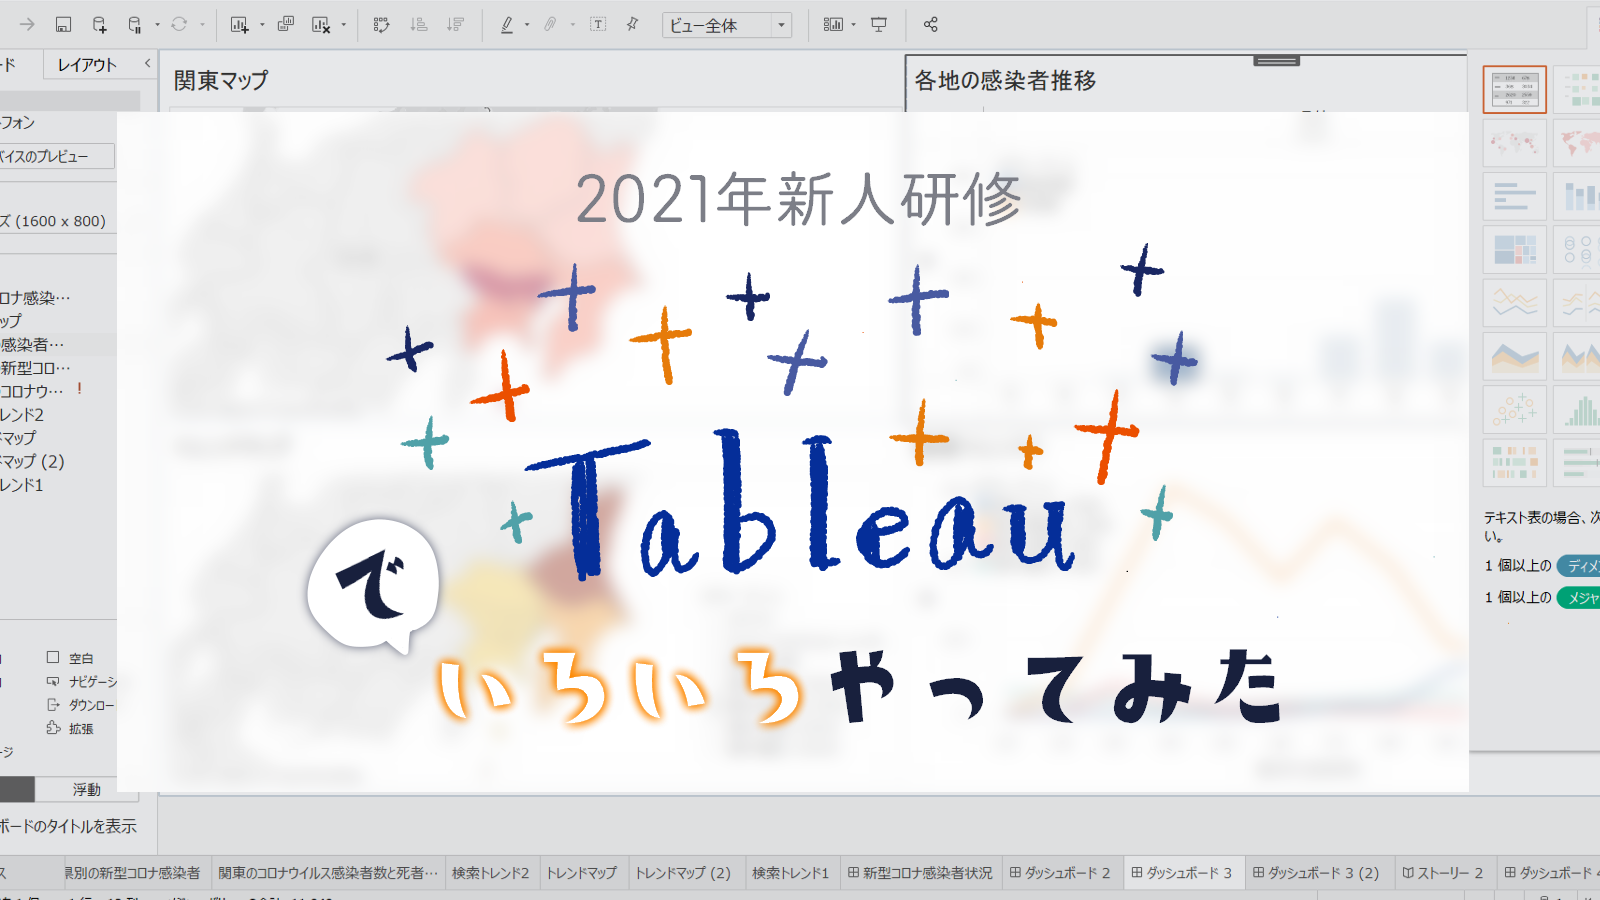Click the Download object icon
Screen dimensions: 1600x900
(x=53, y=704)
